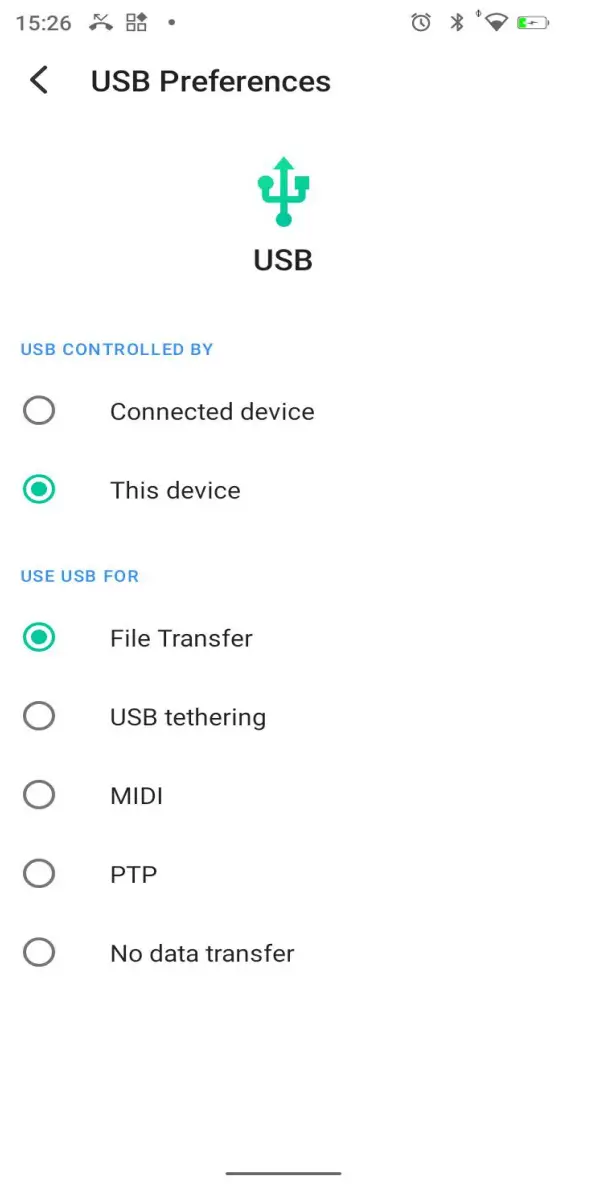
Task: Tap the USE USB FOR section label
Action: pos(79,576)
